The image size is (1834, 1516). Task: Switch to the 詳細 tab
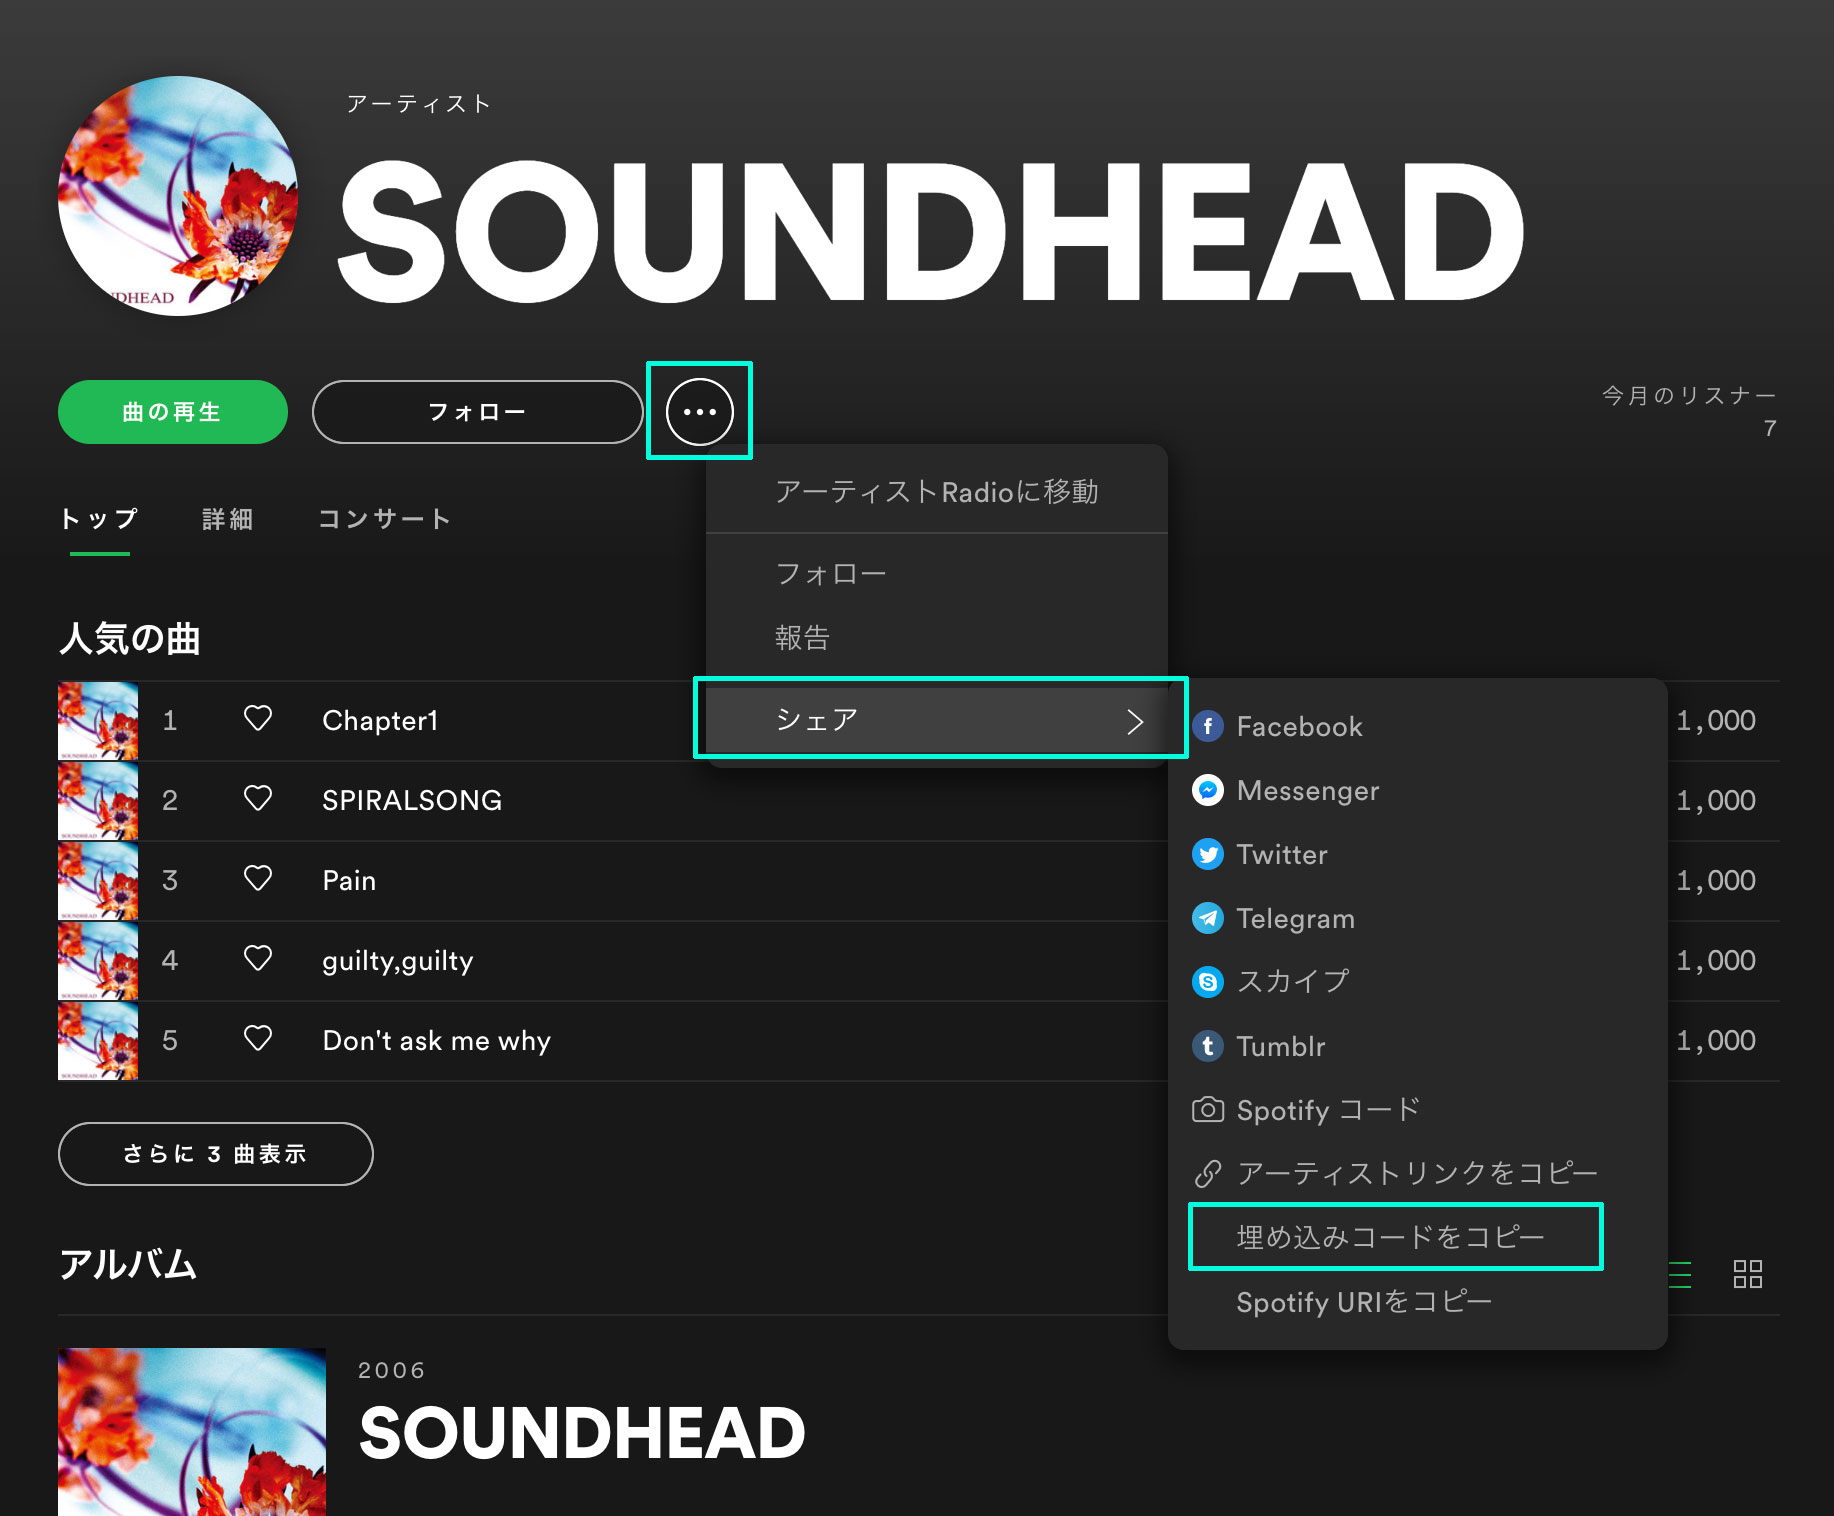228,519
